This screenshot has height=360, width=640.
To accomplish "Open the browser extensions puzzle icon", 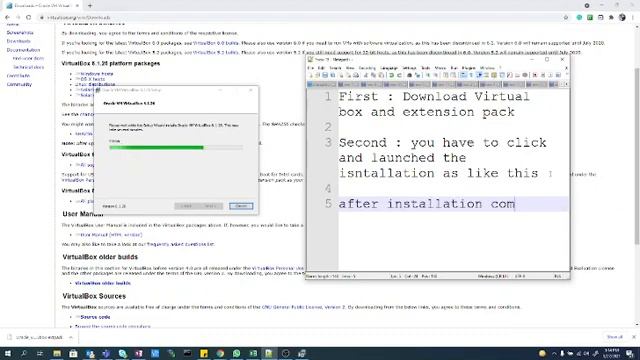I will [611, 18].
